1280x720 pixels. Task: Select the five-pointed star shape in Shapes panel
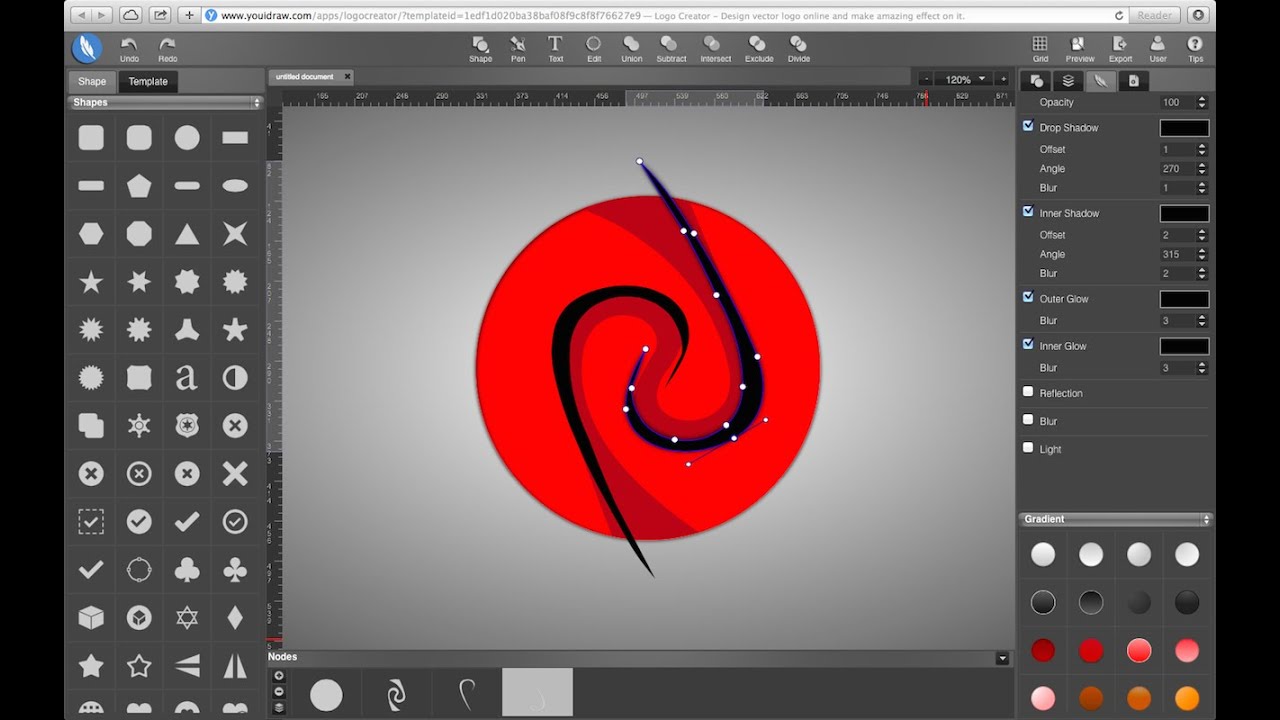coord(90,282)
